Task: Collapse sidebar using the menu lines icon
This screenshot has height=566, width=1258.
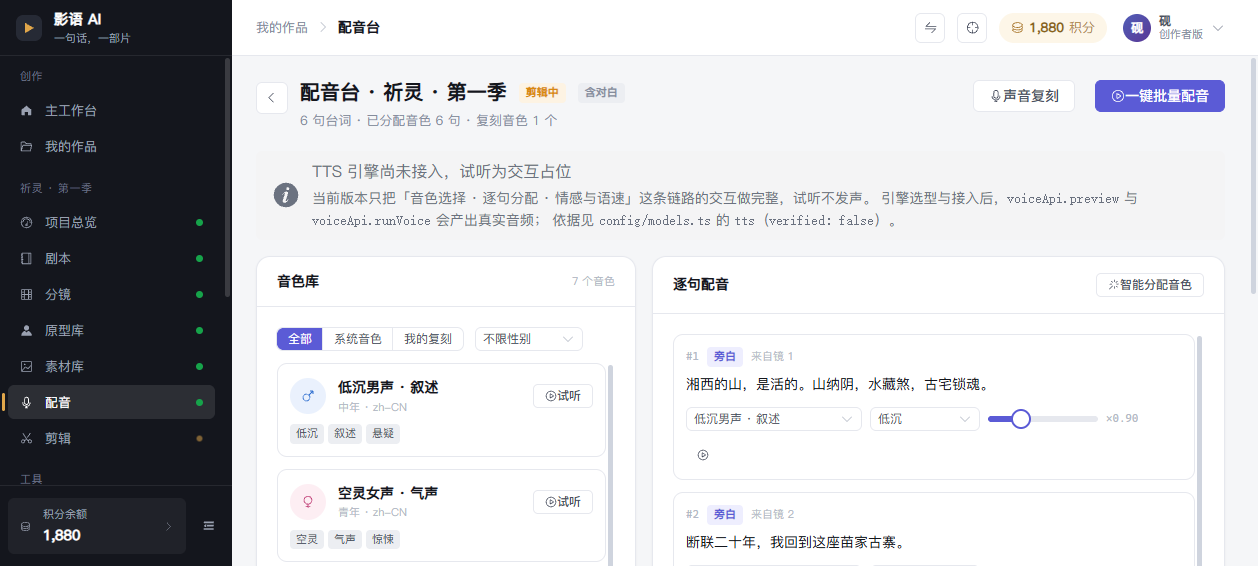Action: 209,526
